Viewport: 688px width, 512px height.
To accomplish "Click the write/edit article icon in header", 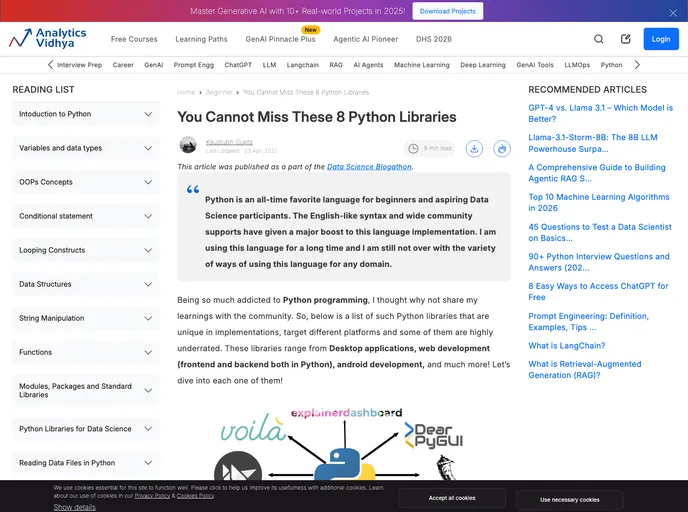I will click(x=626, y=39).
